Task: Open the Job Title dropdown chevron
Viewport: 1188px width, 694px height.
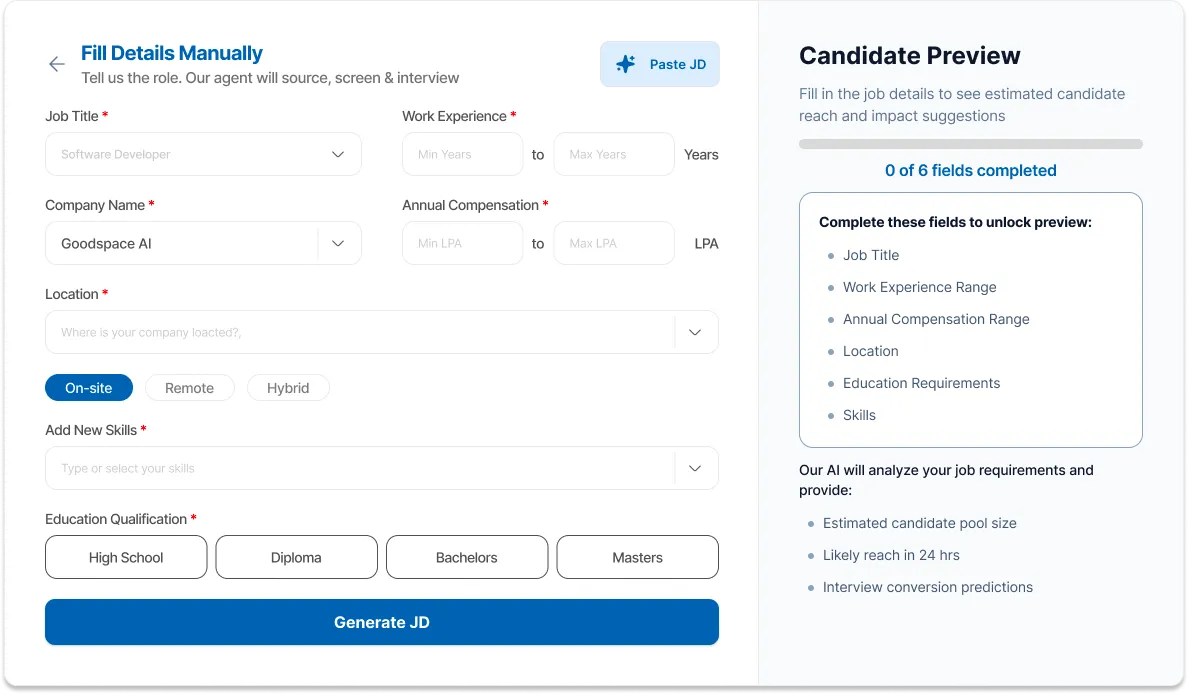Action: point(338,155)
